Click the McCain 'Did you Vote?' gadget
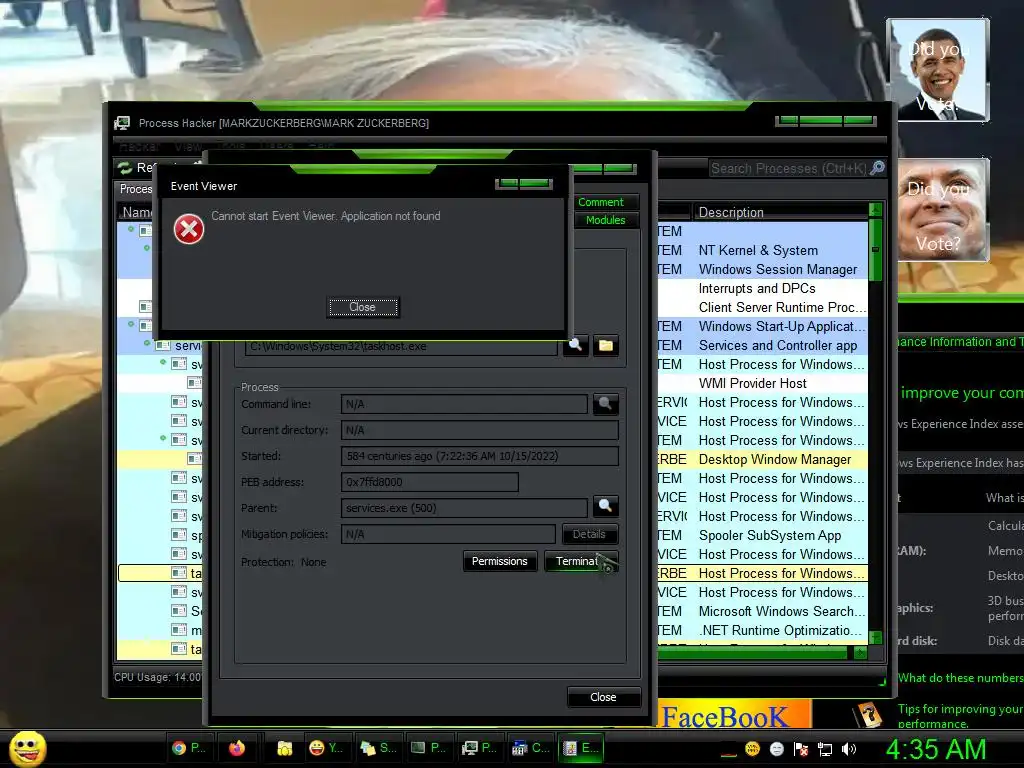This screenshot has height=768, width=1024. 942,210
